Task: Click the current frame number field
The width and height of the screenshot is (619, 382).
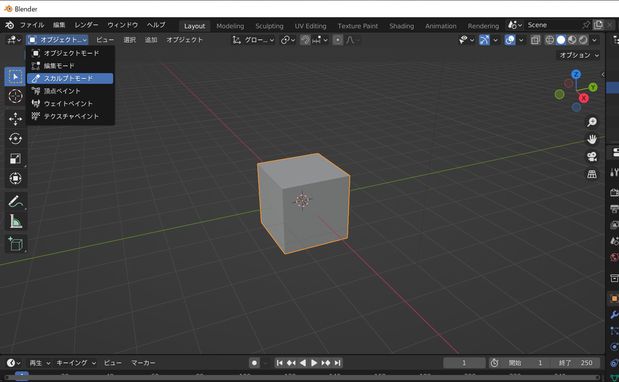Action: click(x=464, y=363)
